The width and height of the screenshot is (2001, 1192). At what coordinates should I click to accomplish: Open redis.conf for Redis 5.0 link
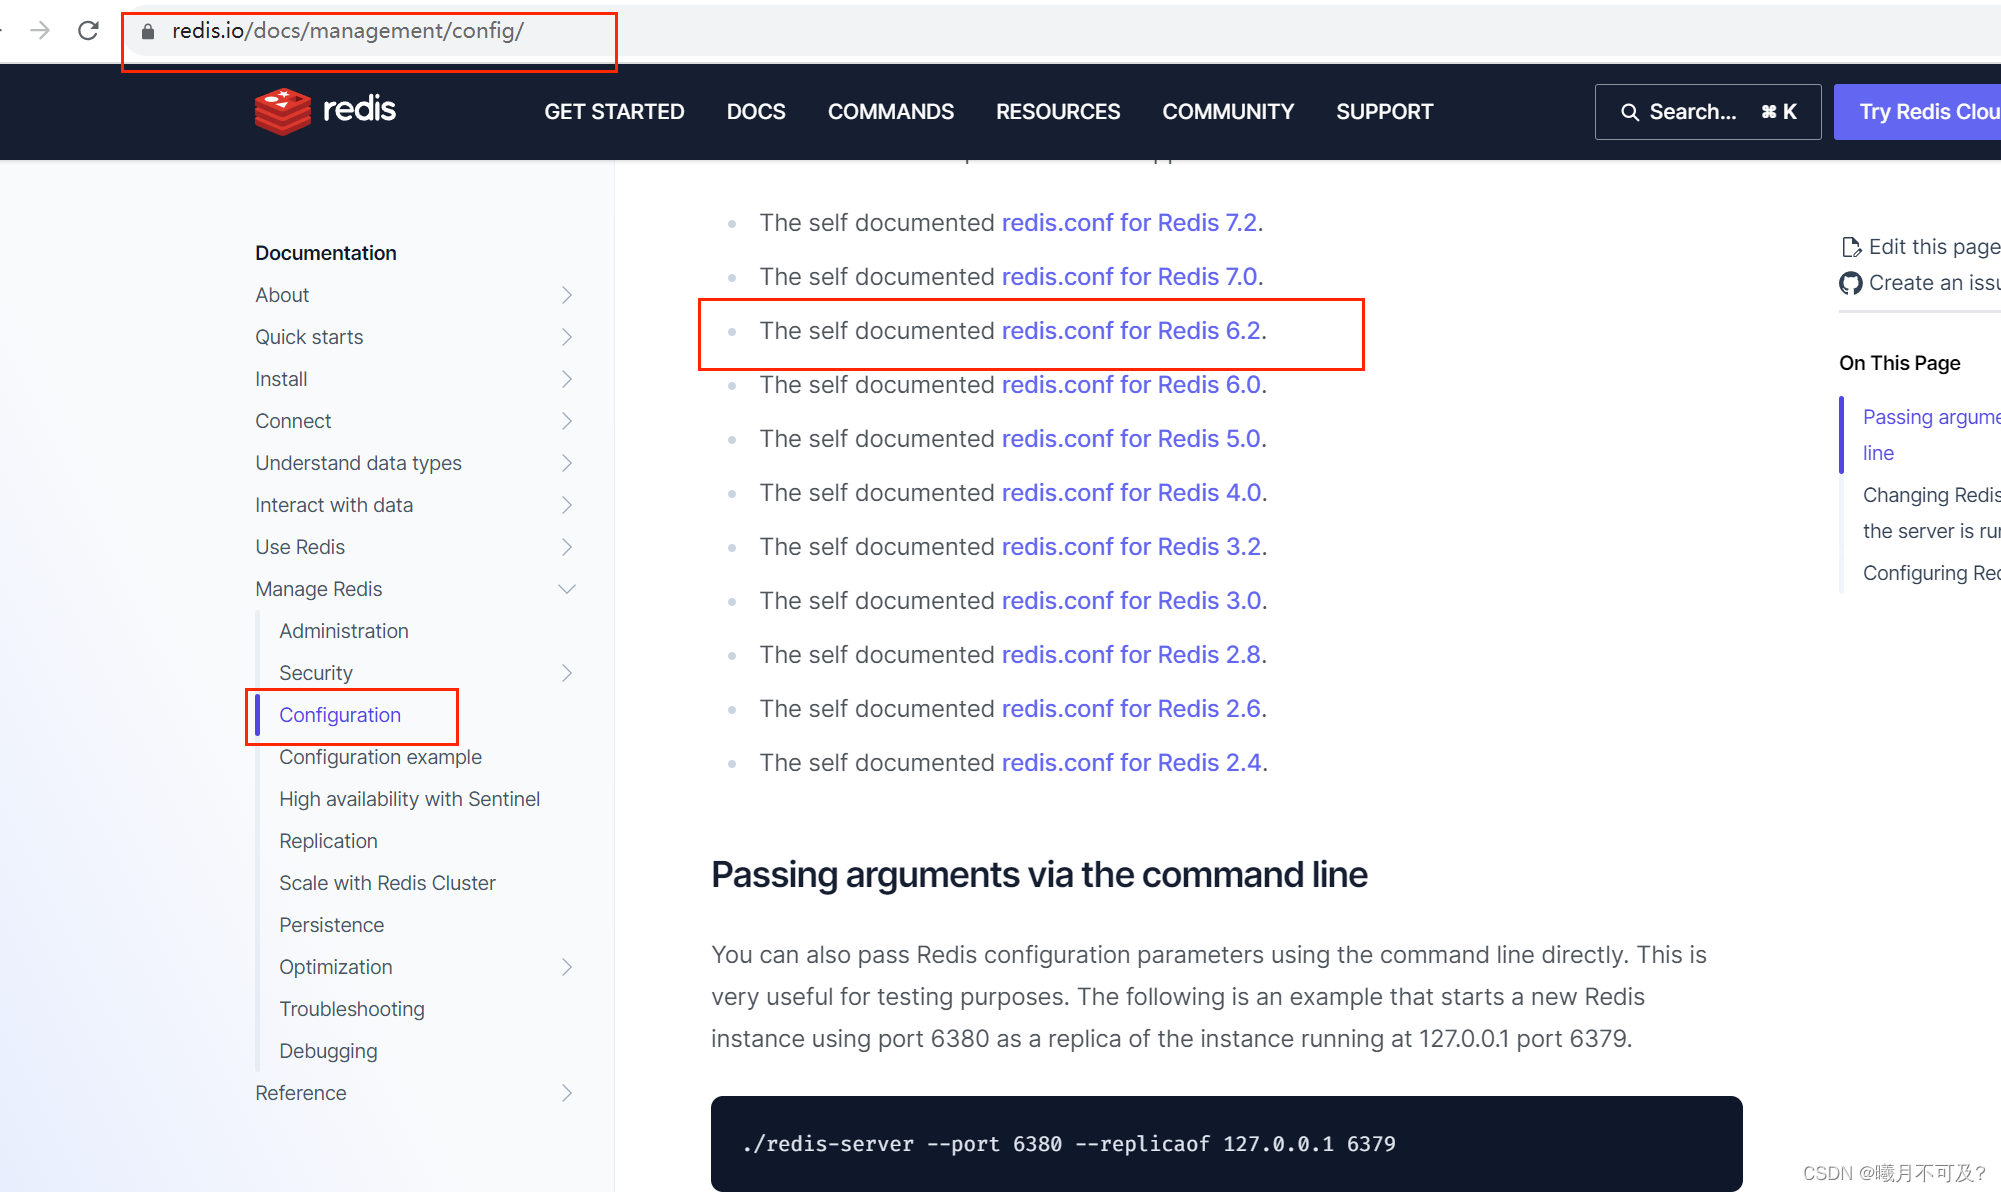click(x=1131, y=439)
